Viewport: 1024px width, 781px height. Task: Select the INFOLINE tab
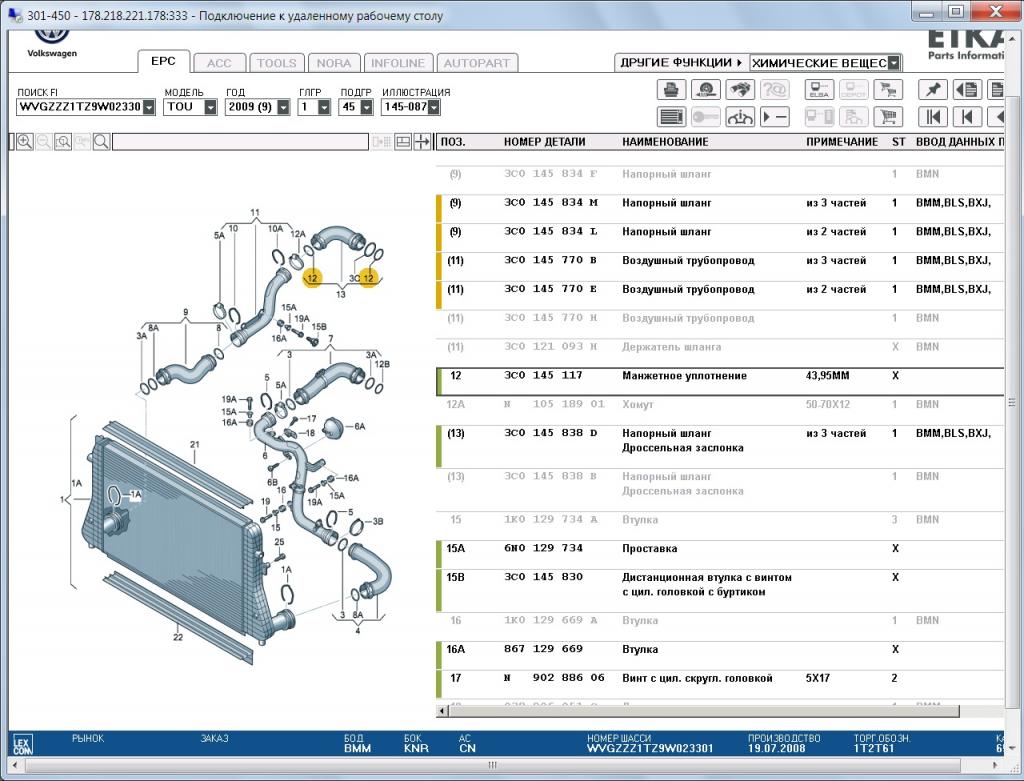[x=398, y=63]
